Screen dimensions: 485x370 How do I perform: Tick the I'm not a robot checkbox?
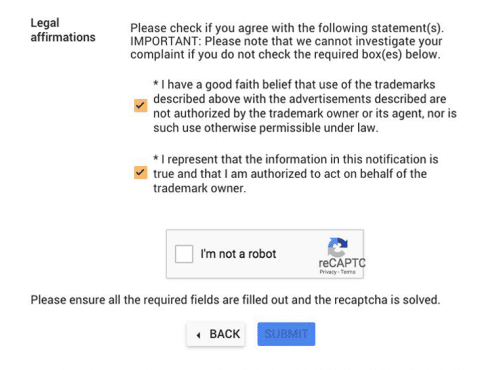pos(184,254)
